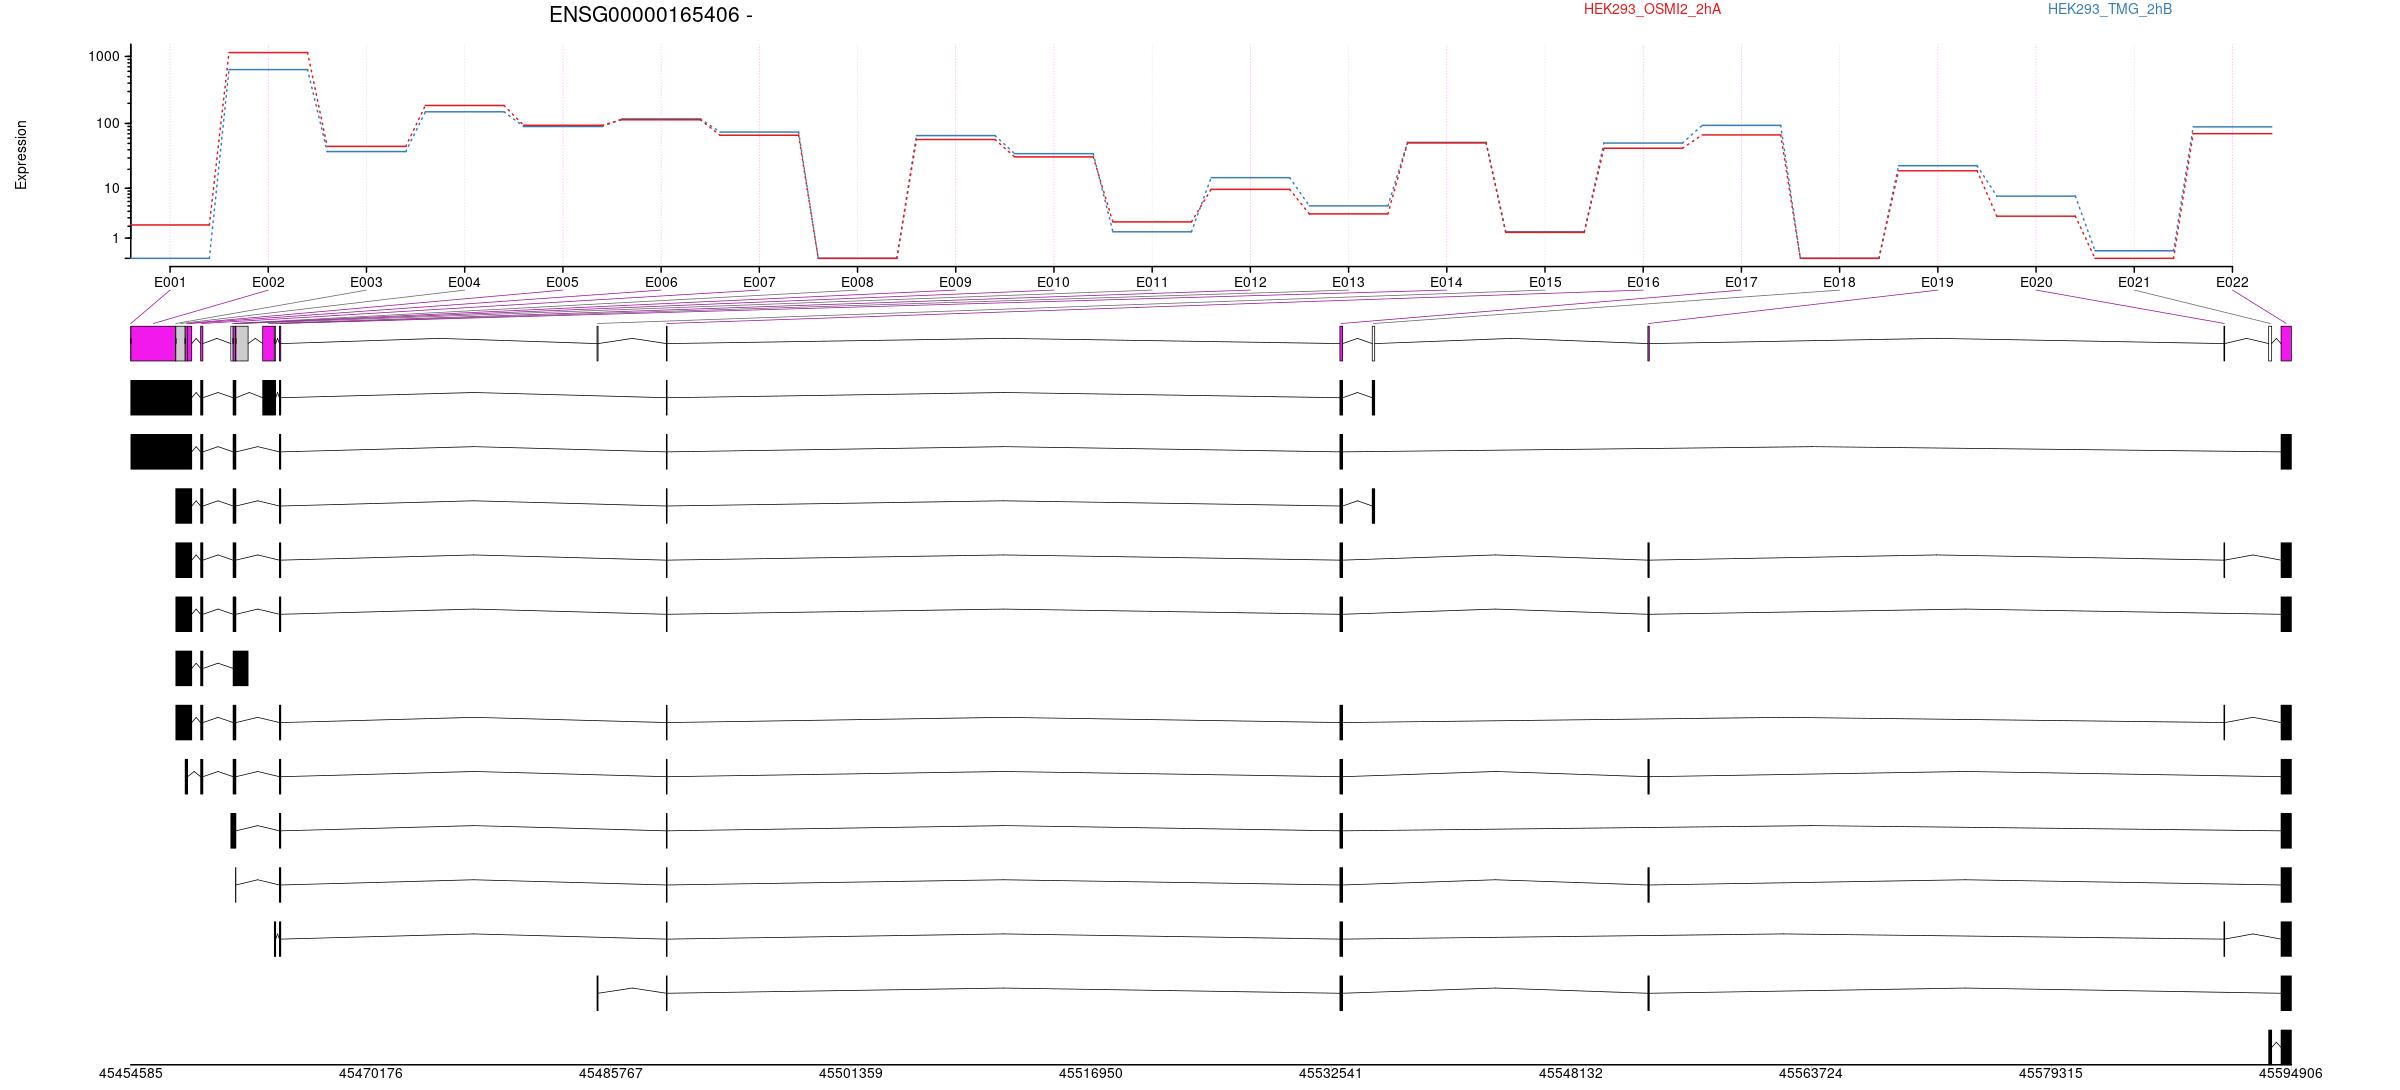
Task: Click the magenta last exon at gene model right end
Action: (2286, 343)
